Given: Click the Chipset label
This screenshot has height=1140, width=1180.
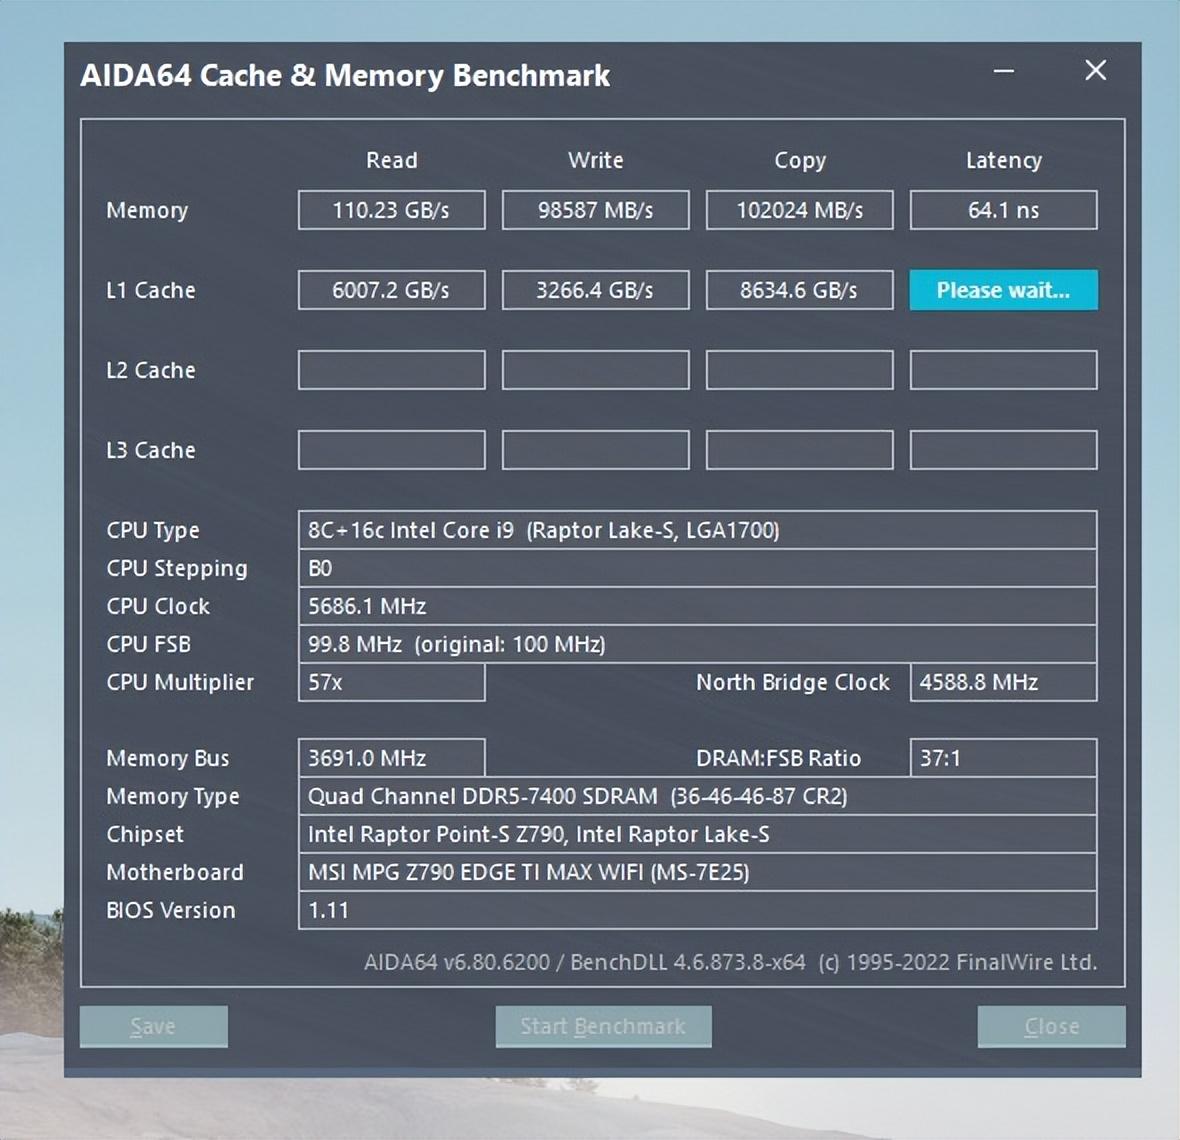Looking at the screenshot, I should [144, 834].
